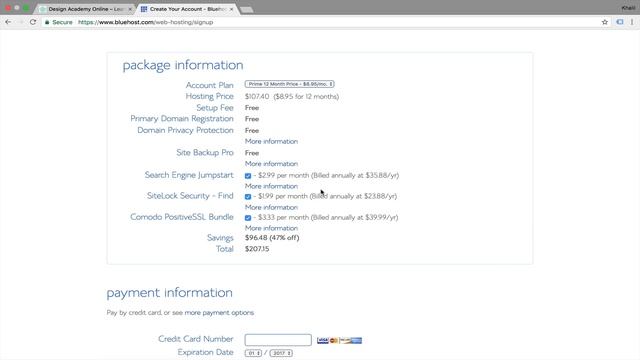This screenshot has height=360, width=640.
Task: Click the Secure padlock icon
Action: pos(47,22)
